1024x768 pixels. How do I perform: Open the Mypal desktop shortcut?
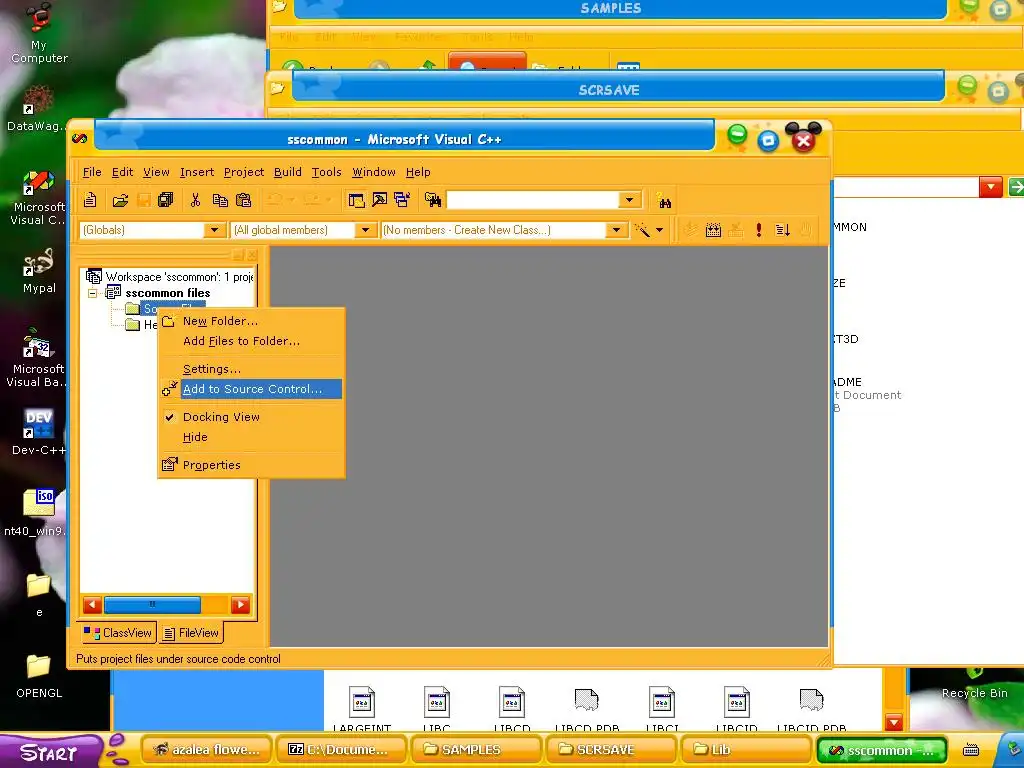39,271
